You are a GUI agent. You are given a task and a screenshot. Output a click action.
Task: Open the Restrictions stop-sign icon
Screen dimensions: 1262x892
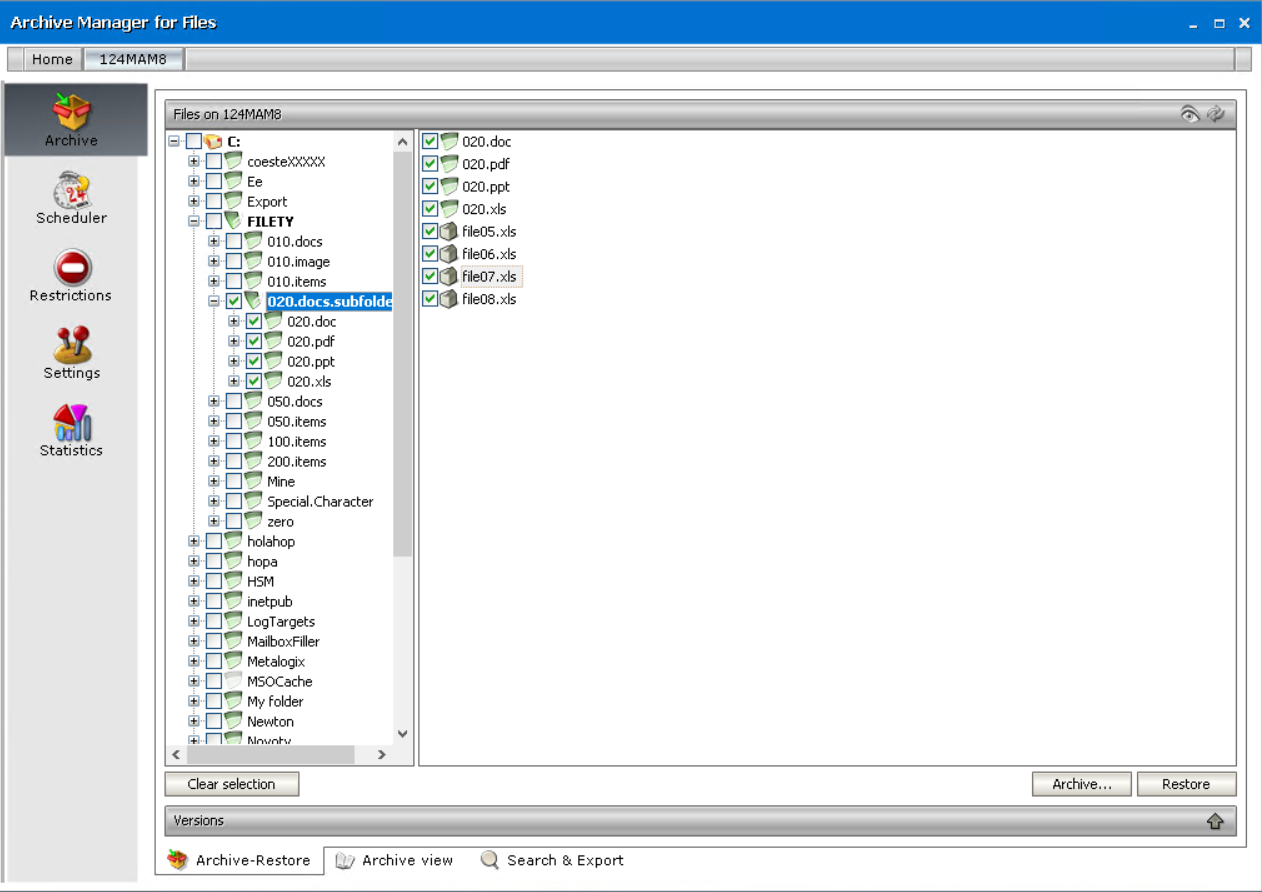click(72, 268)
